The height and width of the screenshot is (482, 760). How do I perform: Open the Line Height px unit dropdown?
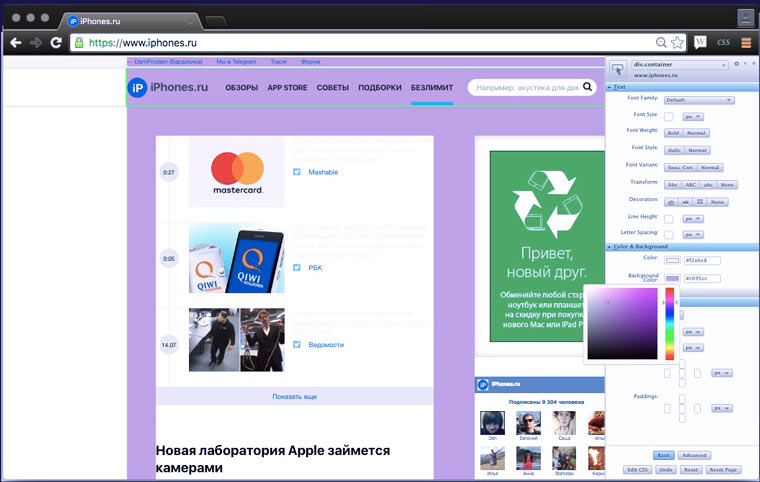[x=693, y=219]
